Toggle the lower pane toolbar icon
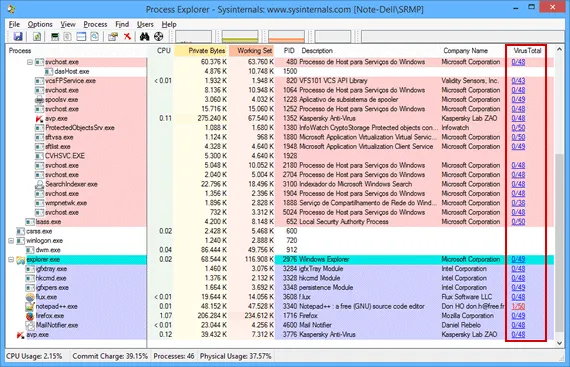The width and height of the screenshot is (570, 367). [x=81, y=36]
